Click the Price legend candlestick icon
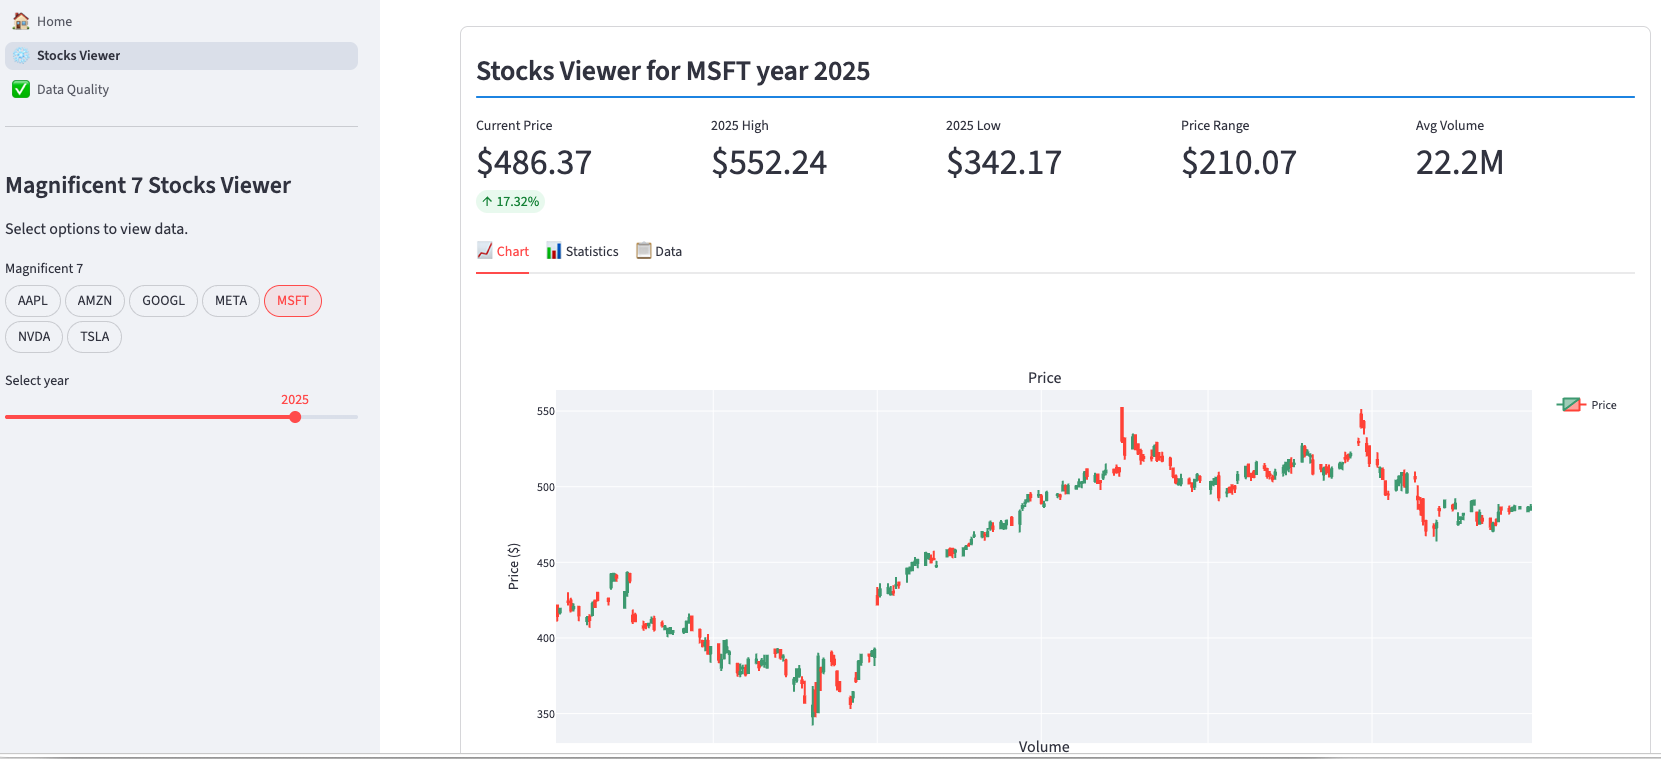This screenshot has height=759, width=1661. pyautogui.click(x=1571, y=405)
